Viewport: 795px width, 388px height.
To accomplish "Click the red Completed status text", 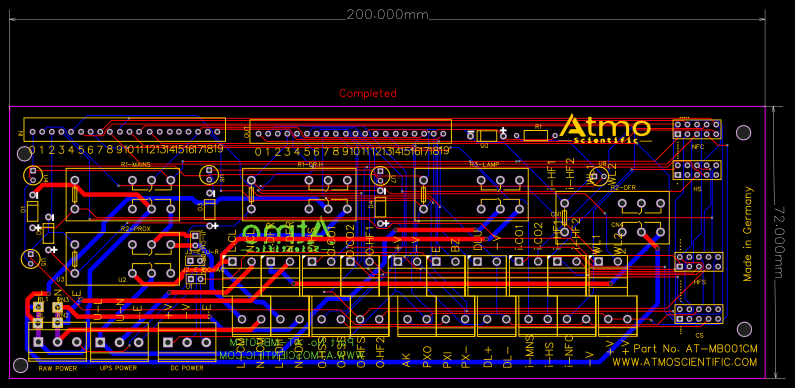I will (x=368, y=93).
